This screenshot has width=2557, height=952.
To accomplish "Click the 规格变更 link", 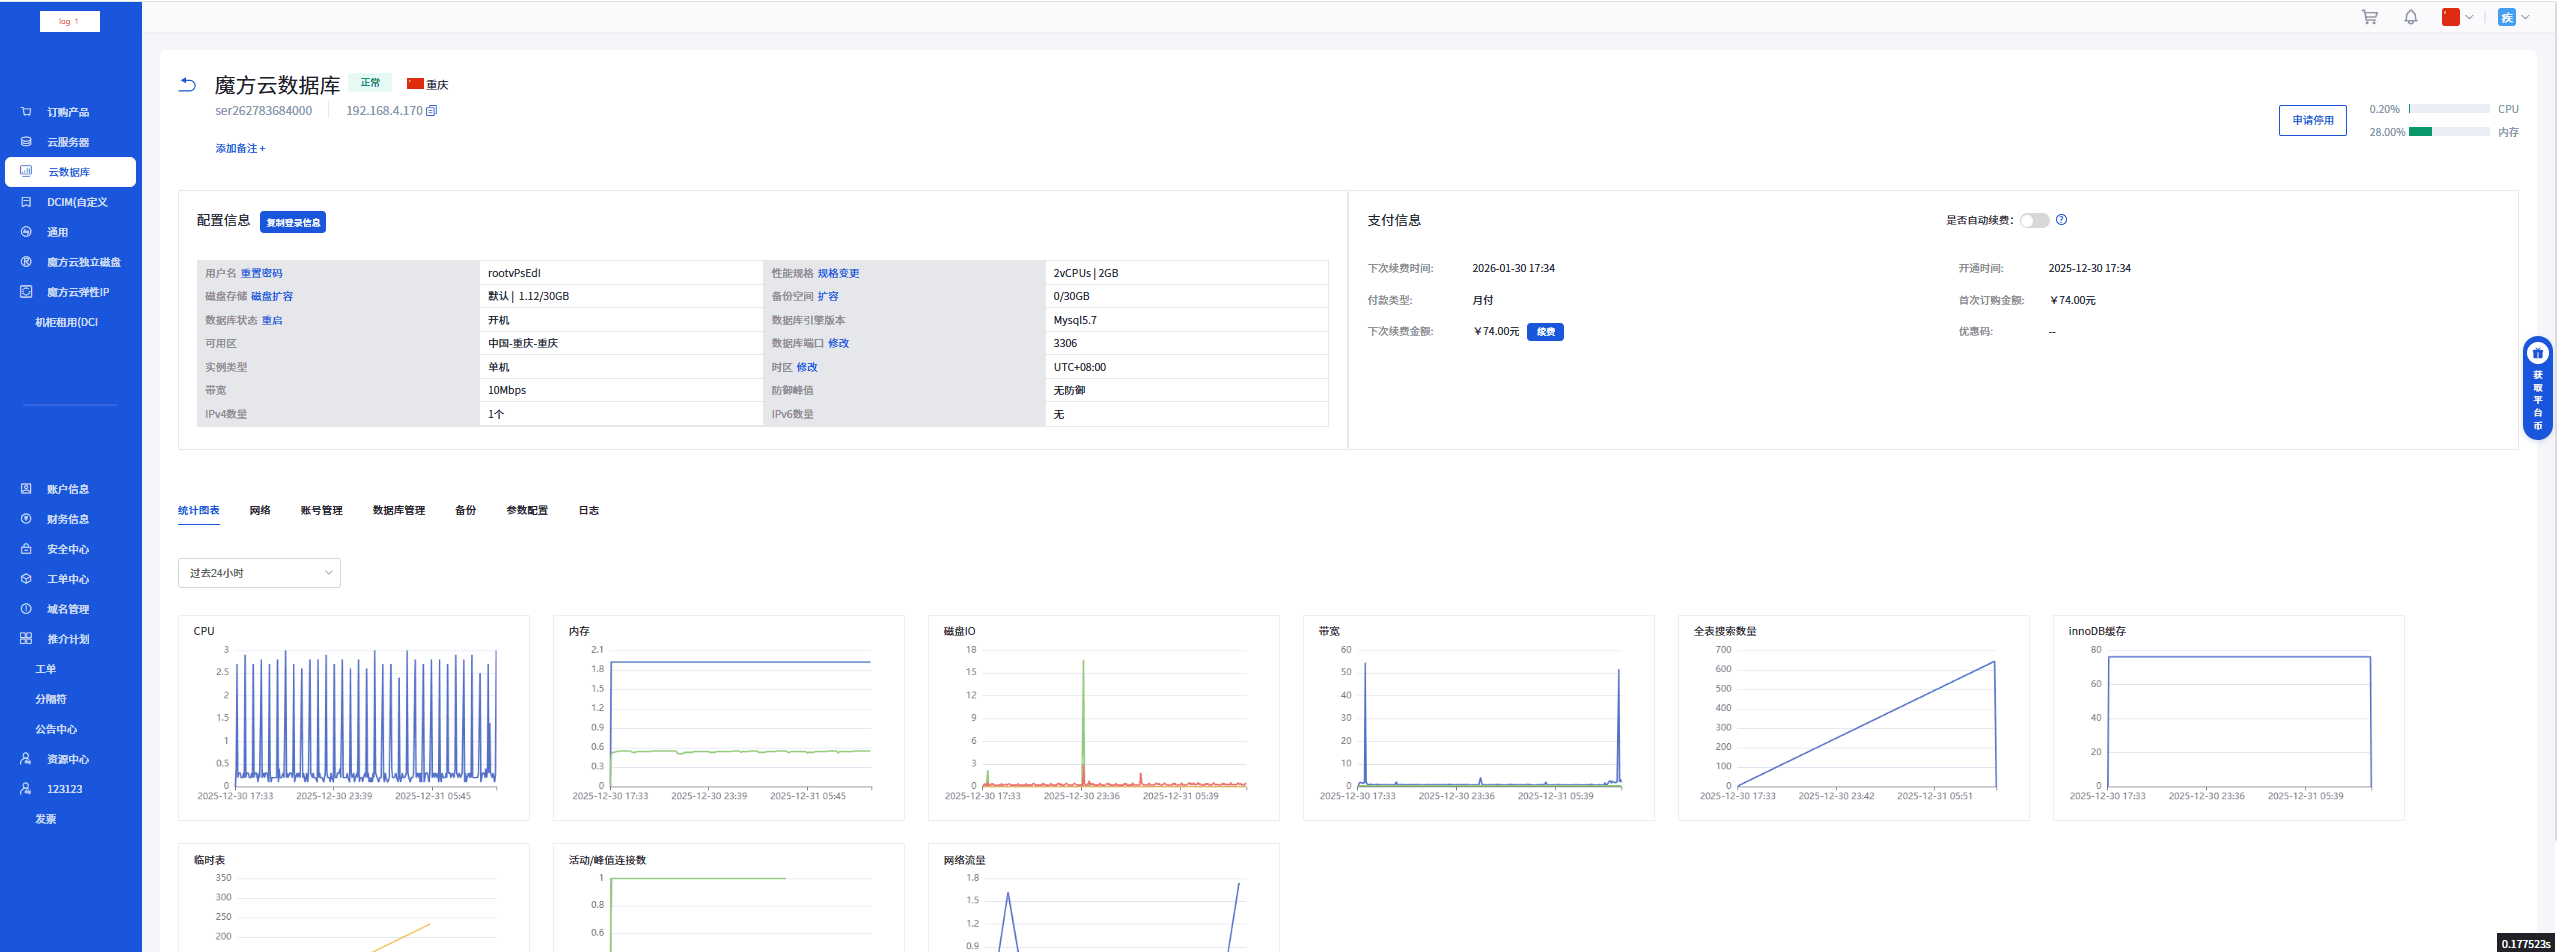I will click(838, 274).
